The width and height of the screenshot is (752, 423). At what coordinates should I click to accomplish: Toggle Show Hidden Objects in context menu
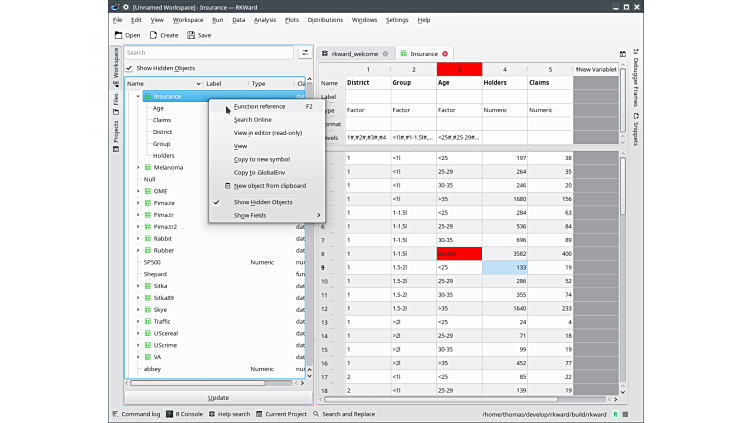click(x=262, y=202)
